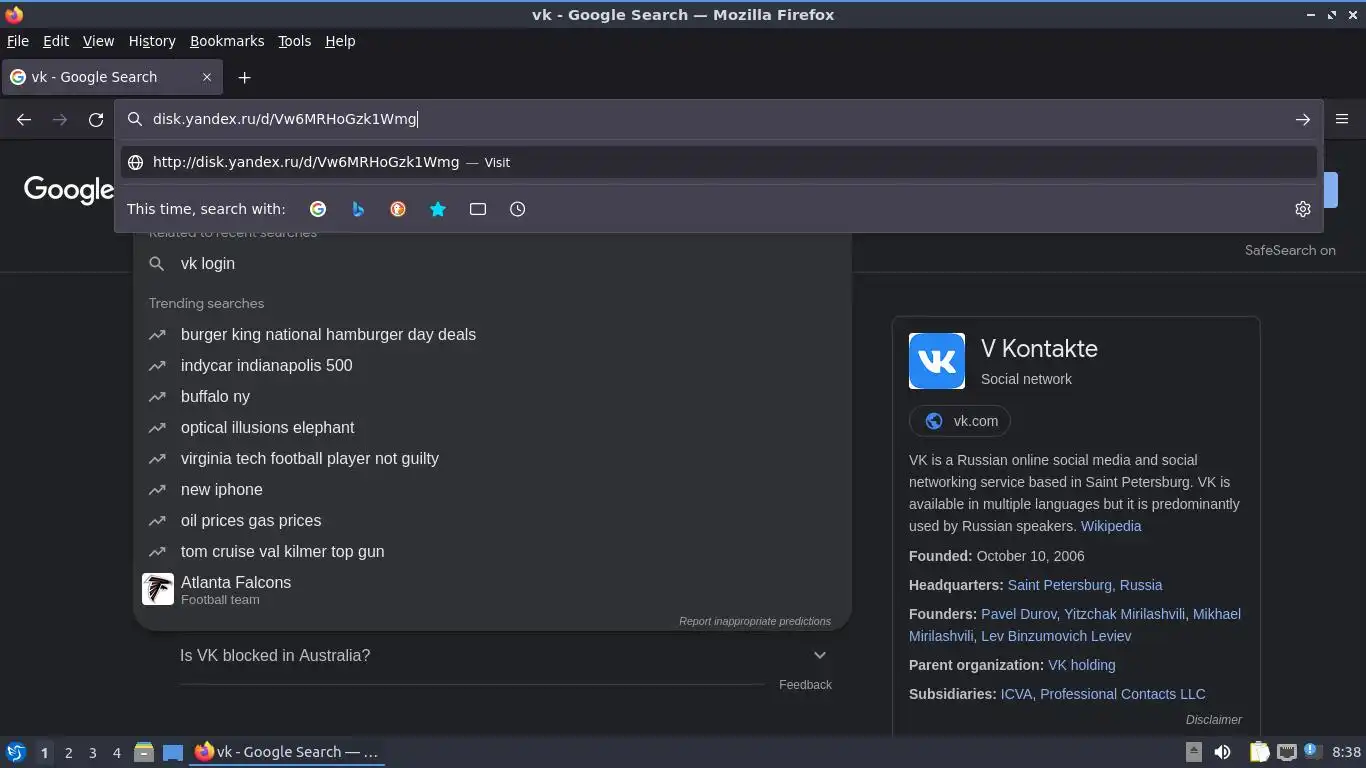Open the Bookmarks menu
This screenshot has height=768, width=1366.
227,41
